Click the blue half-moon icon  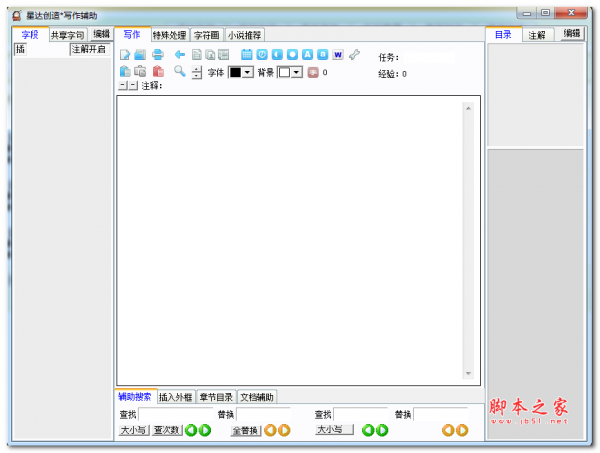(x=277, y=55)
